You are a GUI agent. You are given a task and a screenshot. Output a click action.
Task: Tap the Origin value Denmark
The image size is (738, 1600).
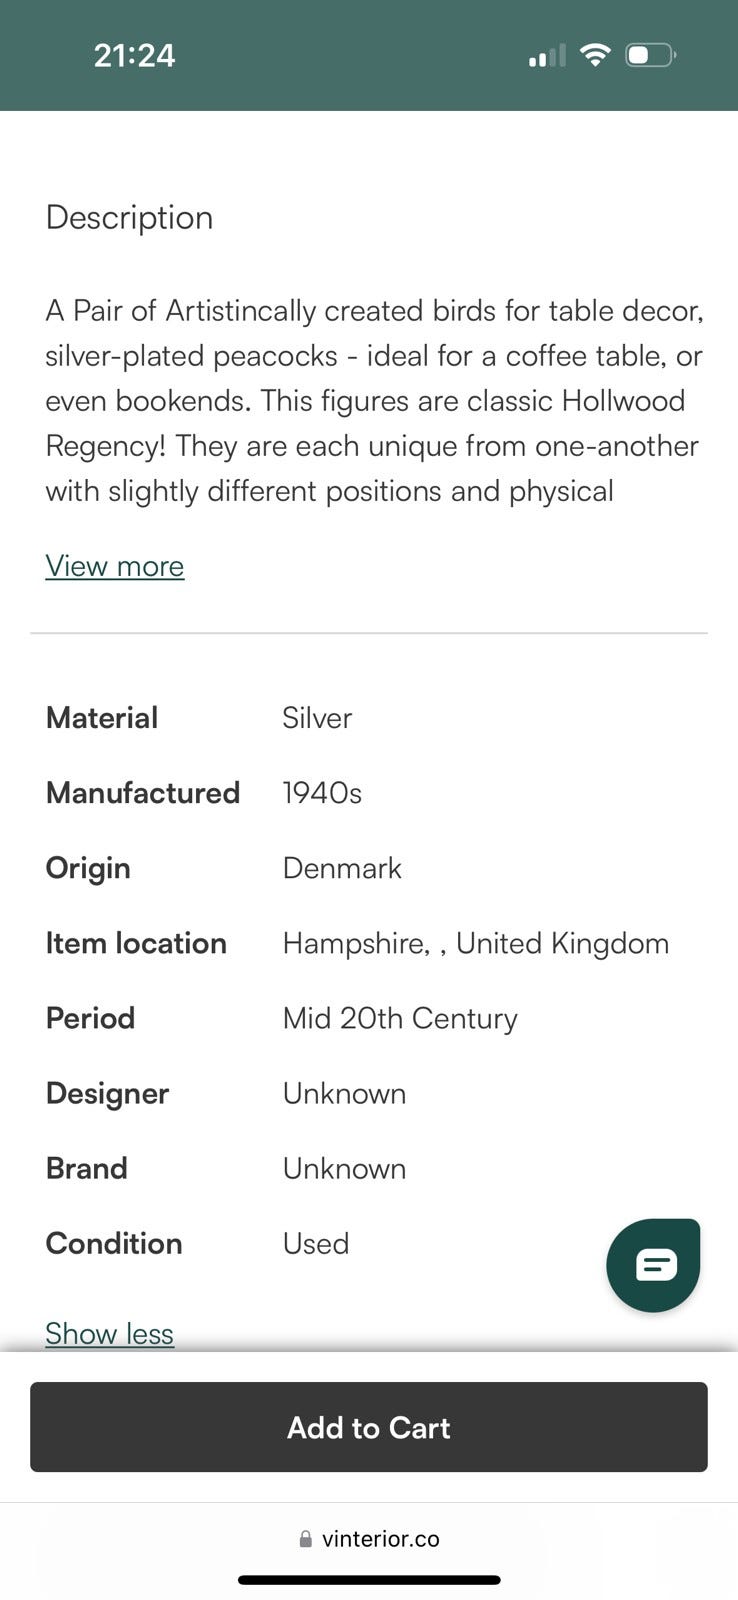pyautogui.click(x=342, y=868)
